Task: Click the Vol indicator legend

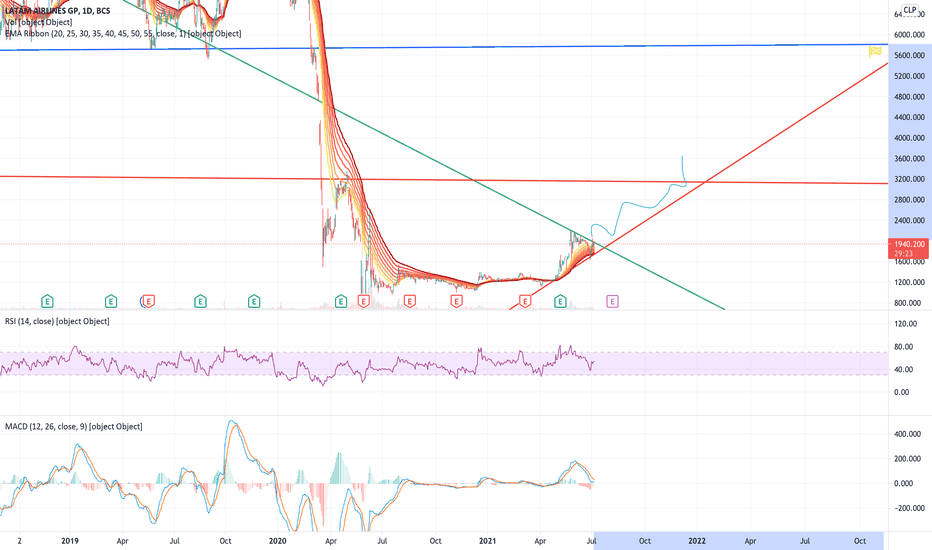Action: pyautogui.click(x=39, y=22)
